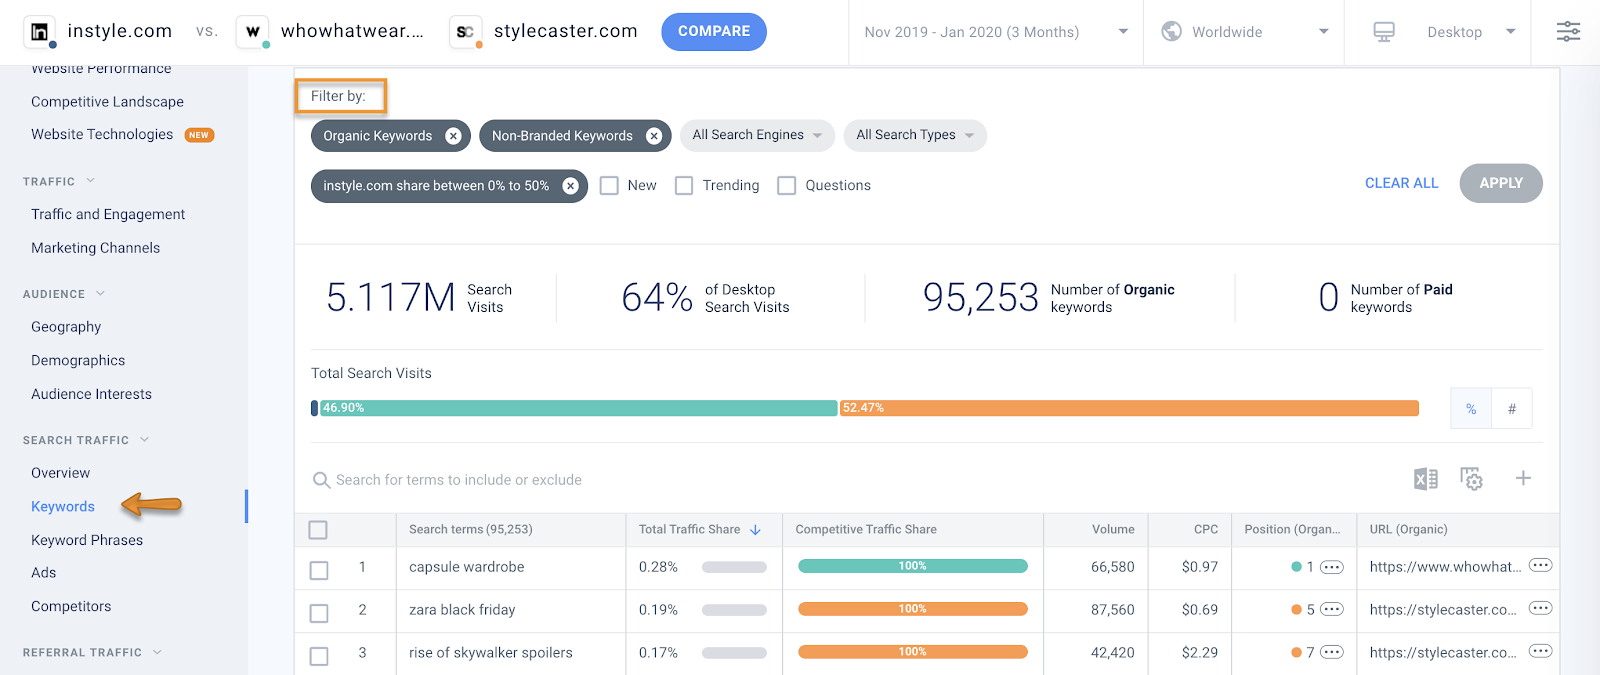Open more options for capsule wardrobe position
1600x675 pixels.
pyautogui.click(x=1332, y=567)
